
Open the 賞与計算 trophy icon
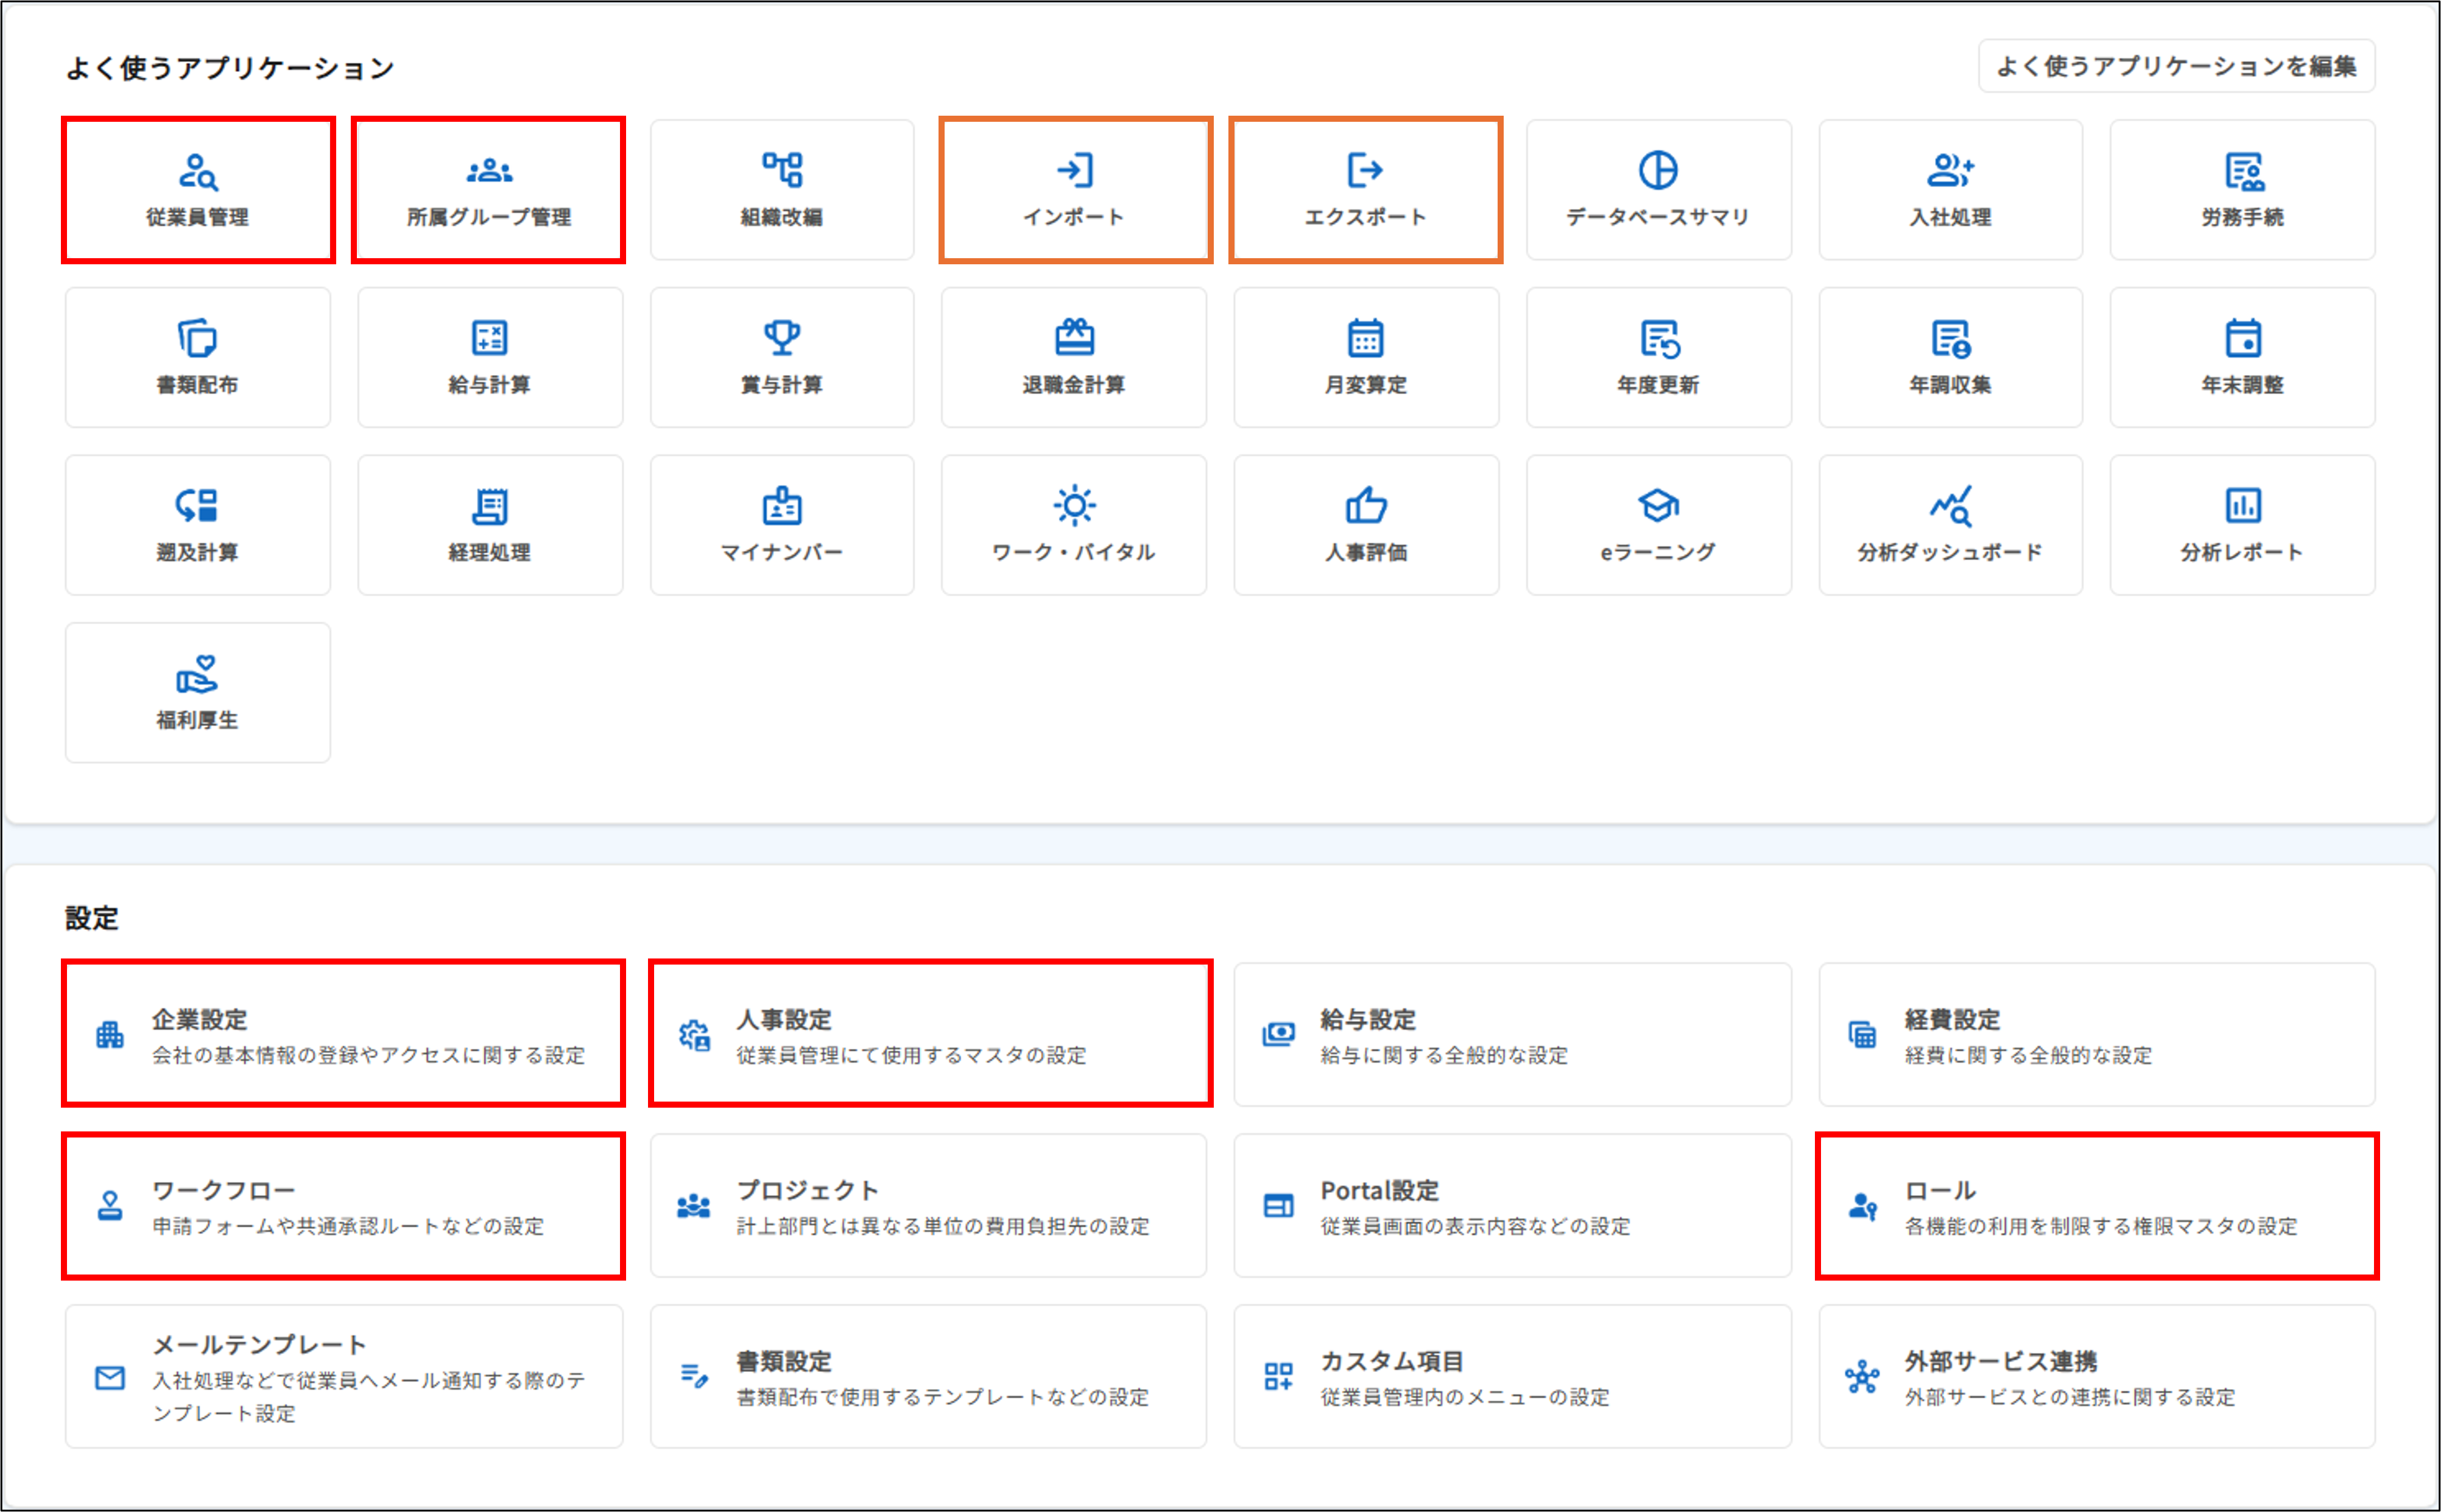click(782, 338)
